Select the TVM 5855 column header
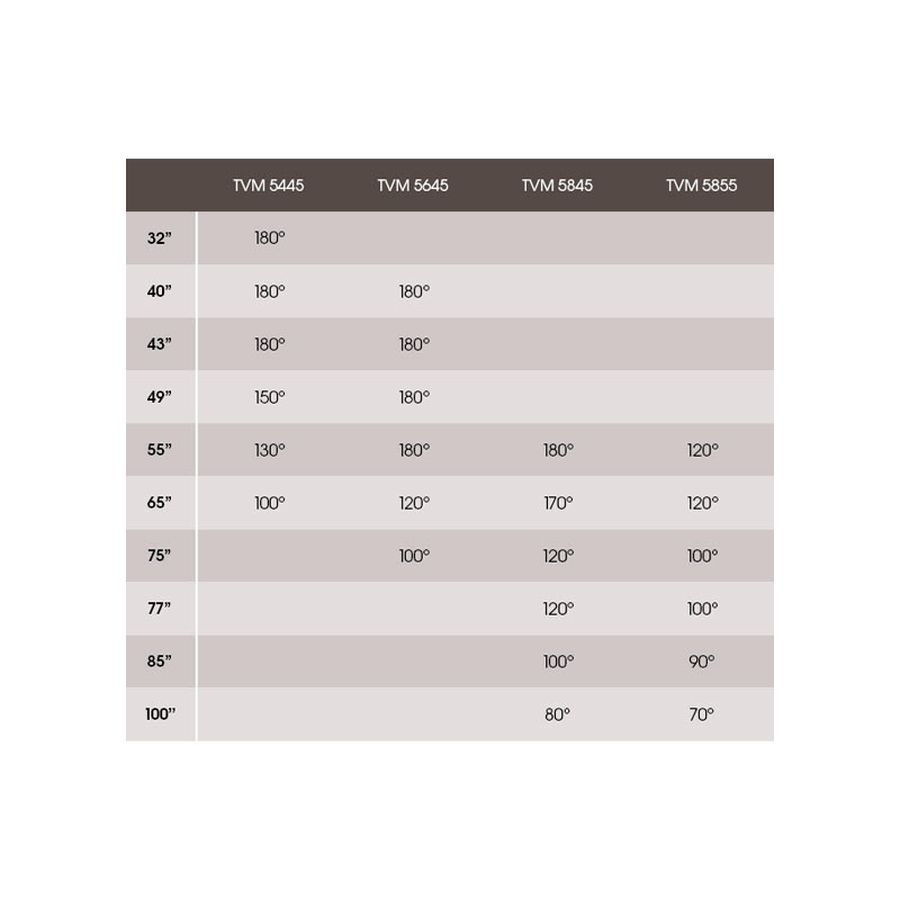The width and height of the screenshot is (900, 900). pos(701,185)
